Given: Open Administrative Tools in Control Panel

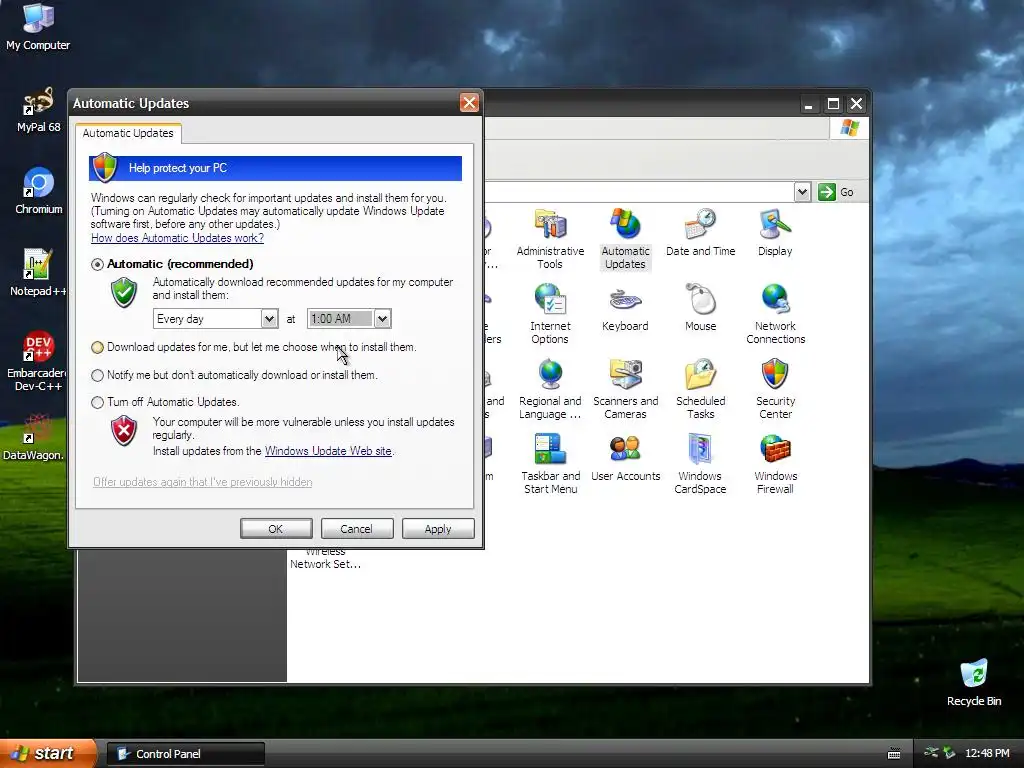Looking at the screenshot, I should (x=550, y=238).
